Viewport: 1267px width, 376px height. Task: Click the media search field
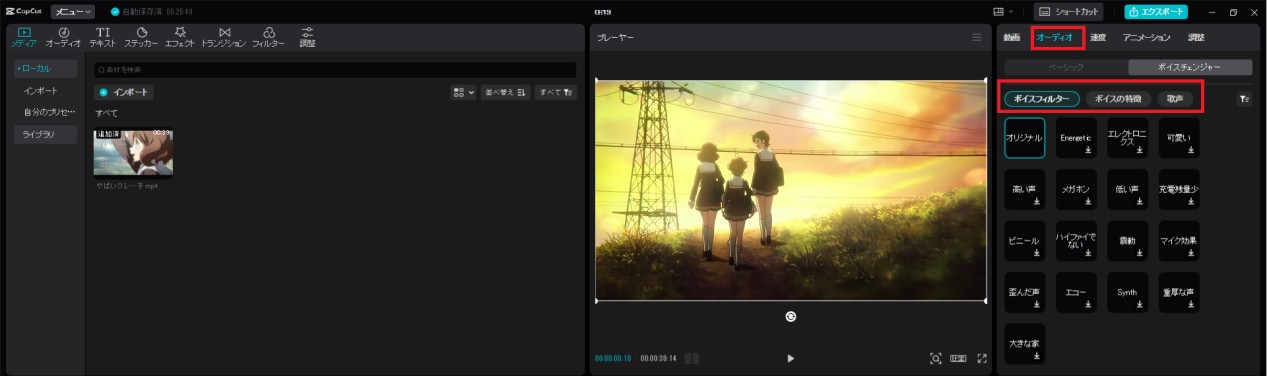335,70
